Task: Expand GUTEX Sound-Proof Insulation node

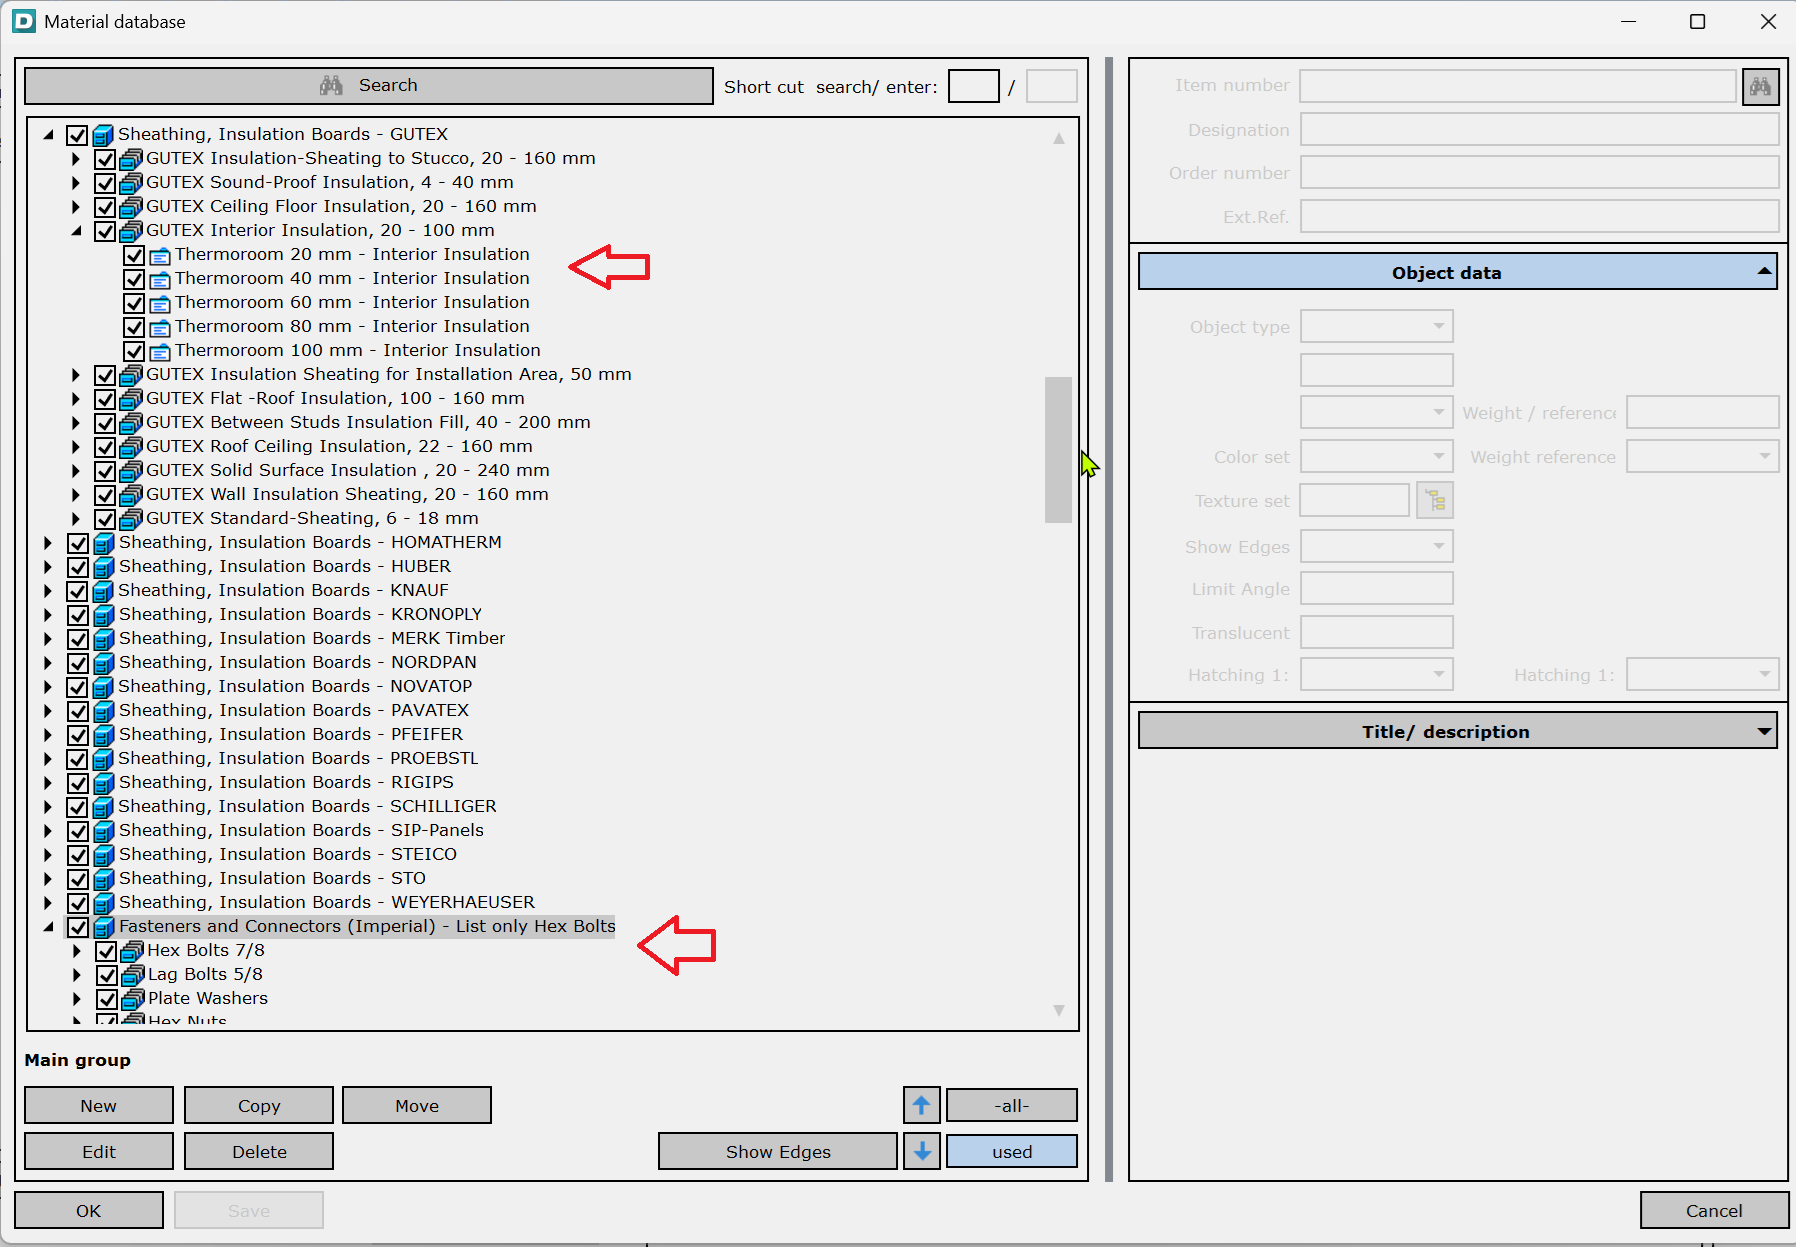Action: click(76, 183)
